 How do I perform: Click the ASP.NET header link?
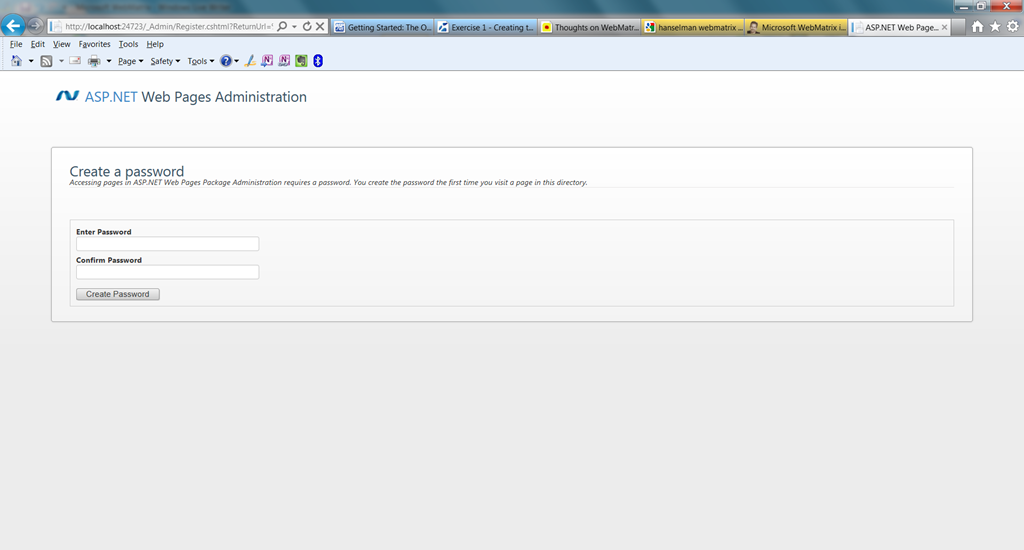(x=111, y=97)
